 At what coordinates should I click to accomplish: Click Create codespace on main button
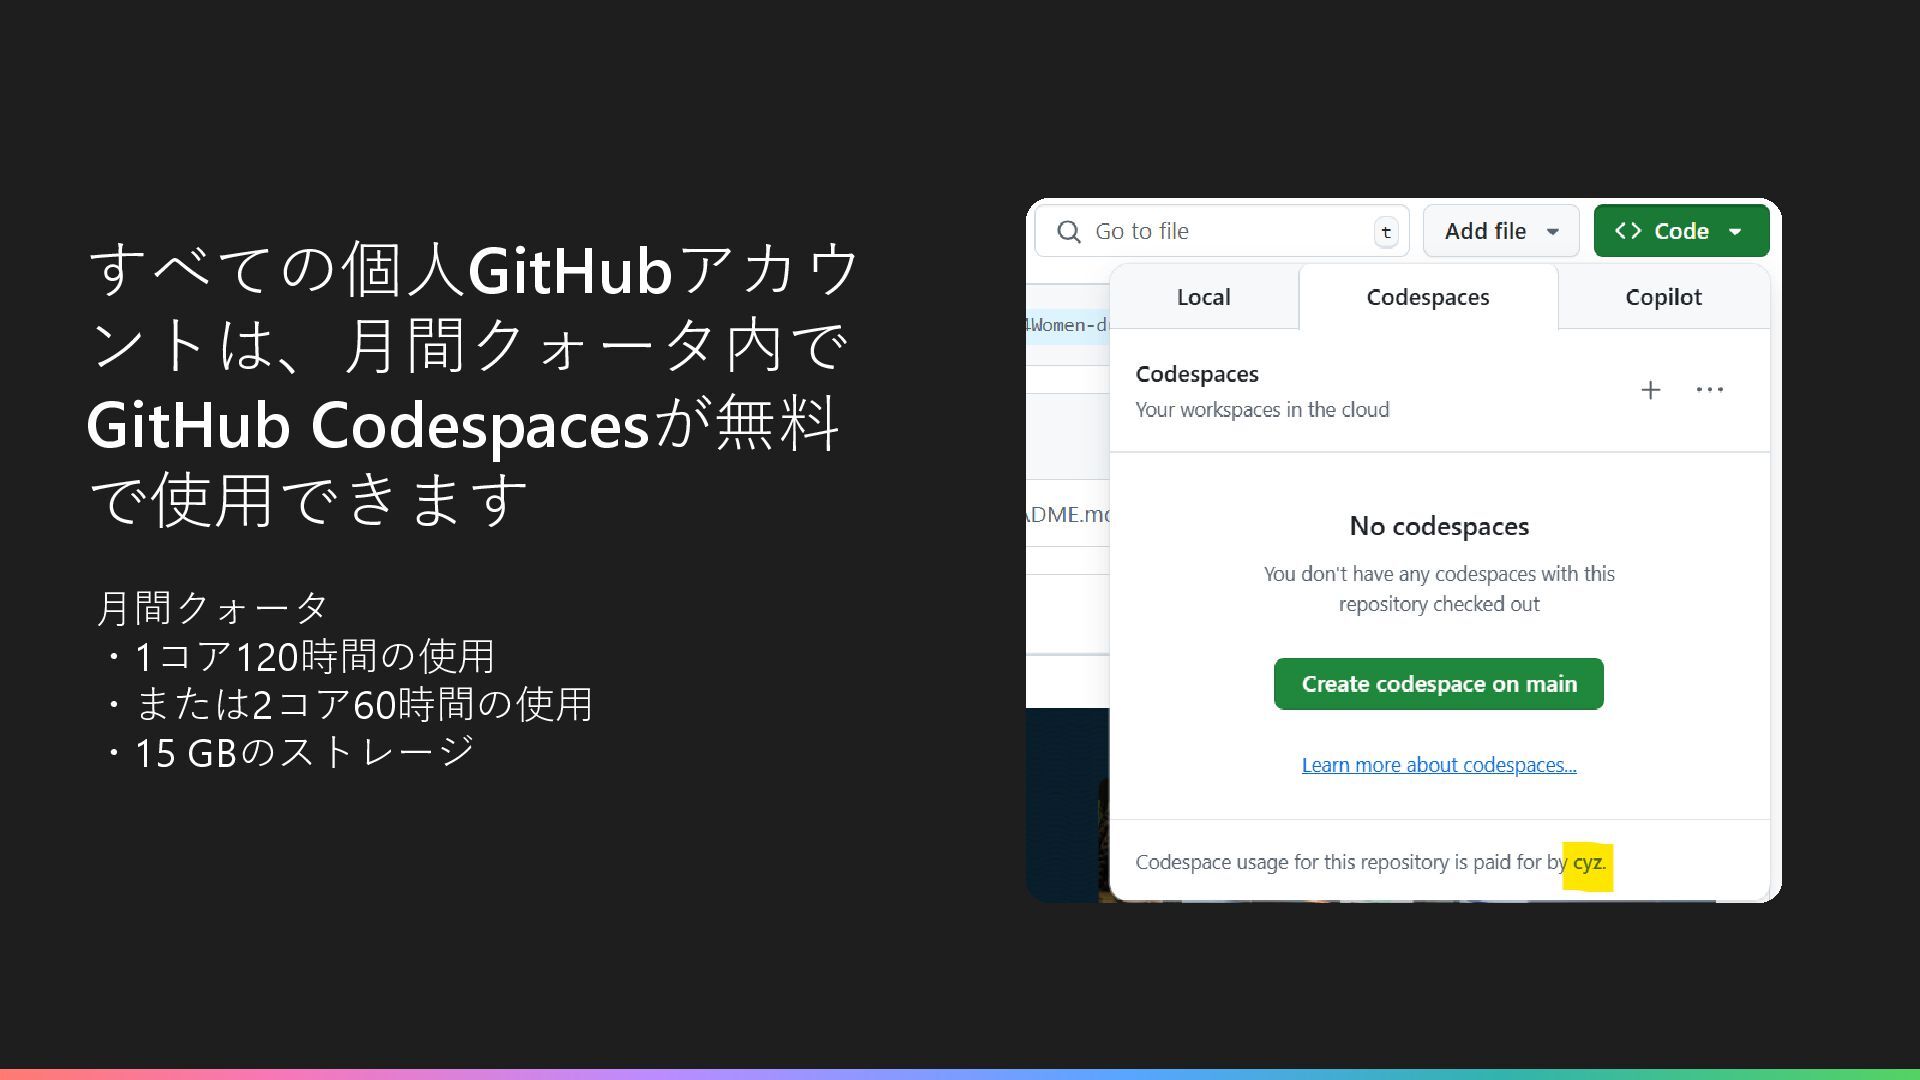1438,684
